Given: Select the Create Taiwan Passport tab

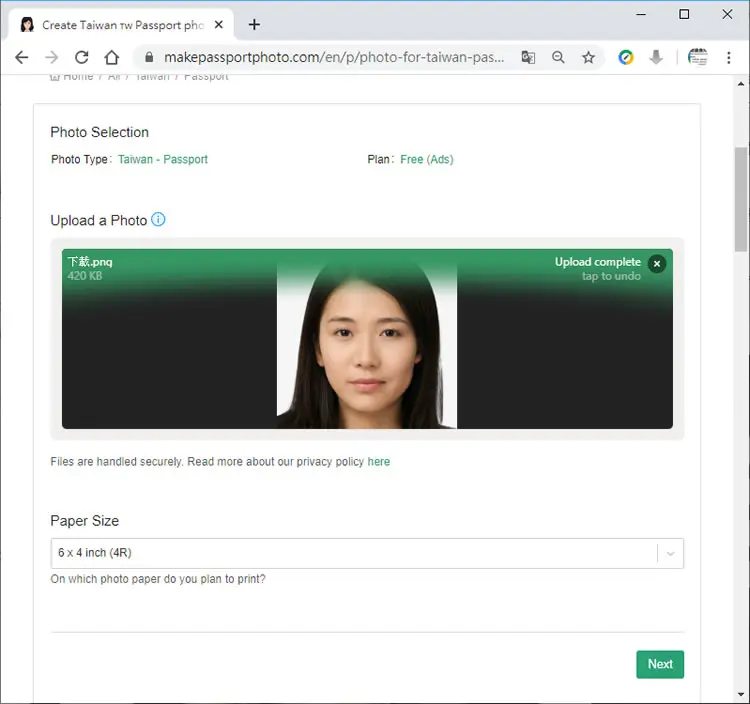Looking at the screenshot, I should 121,25.
